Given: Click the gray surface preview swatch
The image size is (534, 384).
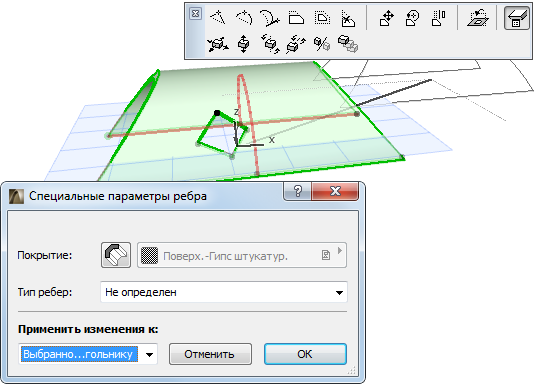Looking at the screenshot, I should coord(149,255).
